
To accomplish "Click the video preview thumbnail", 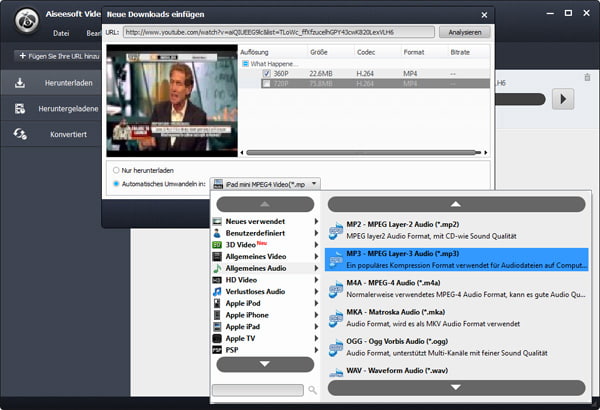I will tap(172, 101).
